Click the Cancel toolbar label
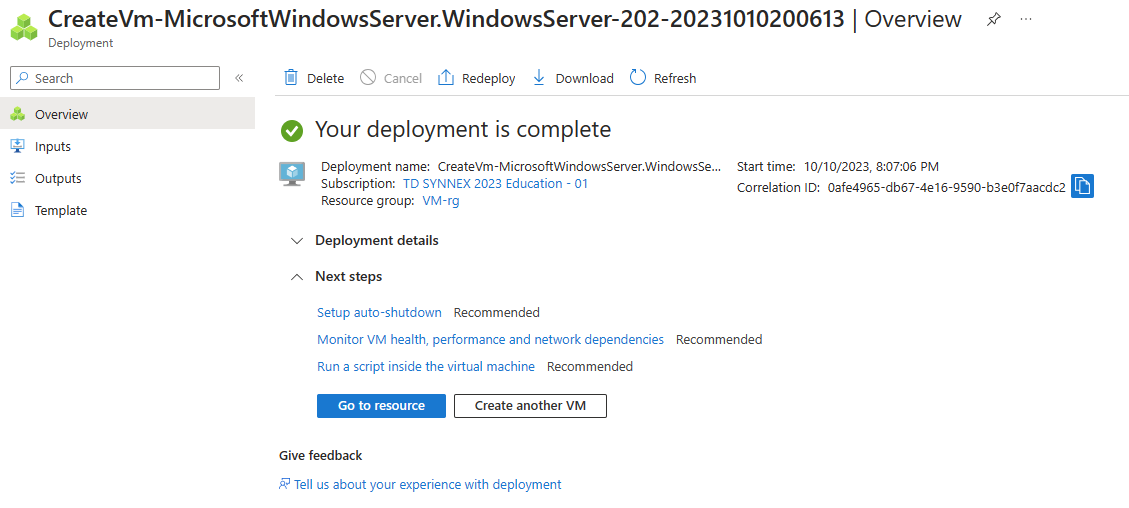Screen dimensions: 1129x508 click(x=402, y=78)
